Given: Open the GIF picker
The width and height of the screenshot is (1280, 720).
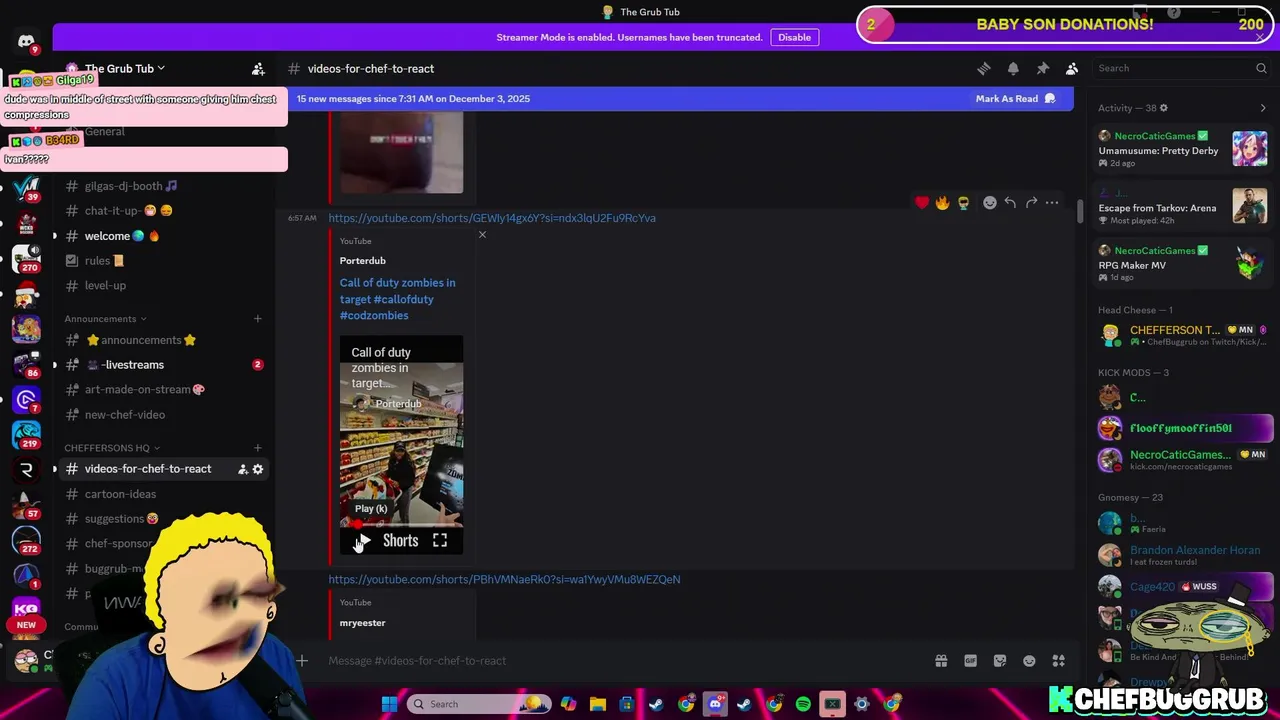Looking at the screenshot, I should (970, 661).
